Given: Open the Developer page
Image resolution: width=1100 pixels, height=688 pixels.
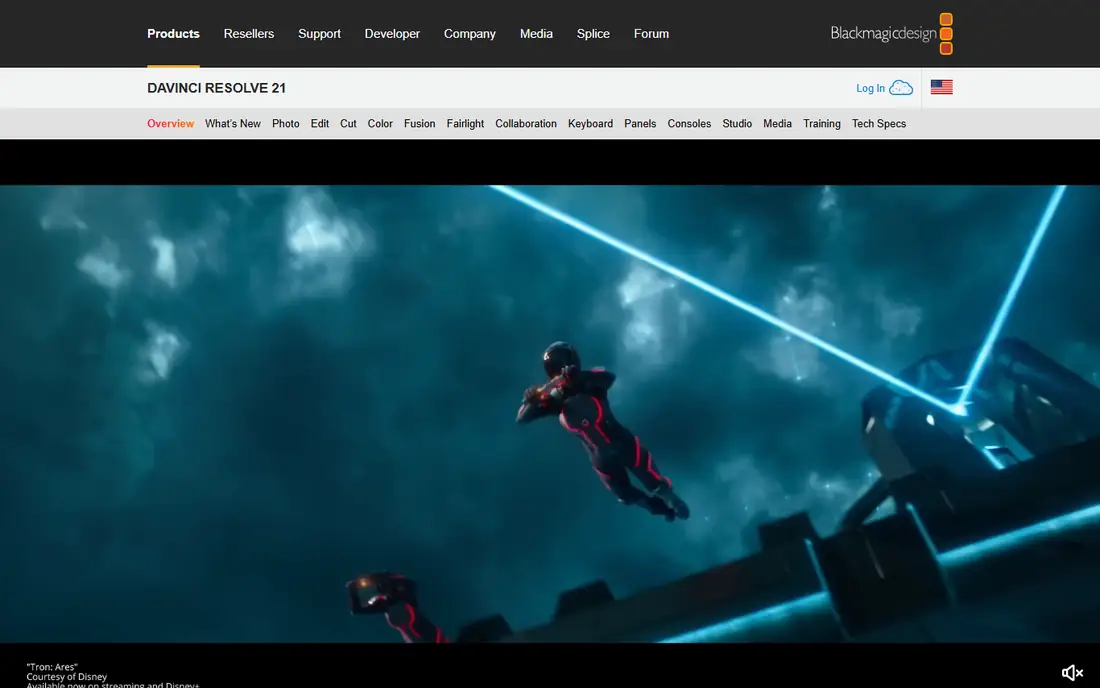Looking at the screenshot, I should [392, 34].
